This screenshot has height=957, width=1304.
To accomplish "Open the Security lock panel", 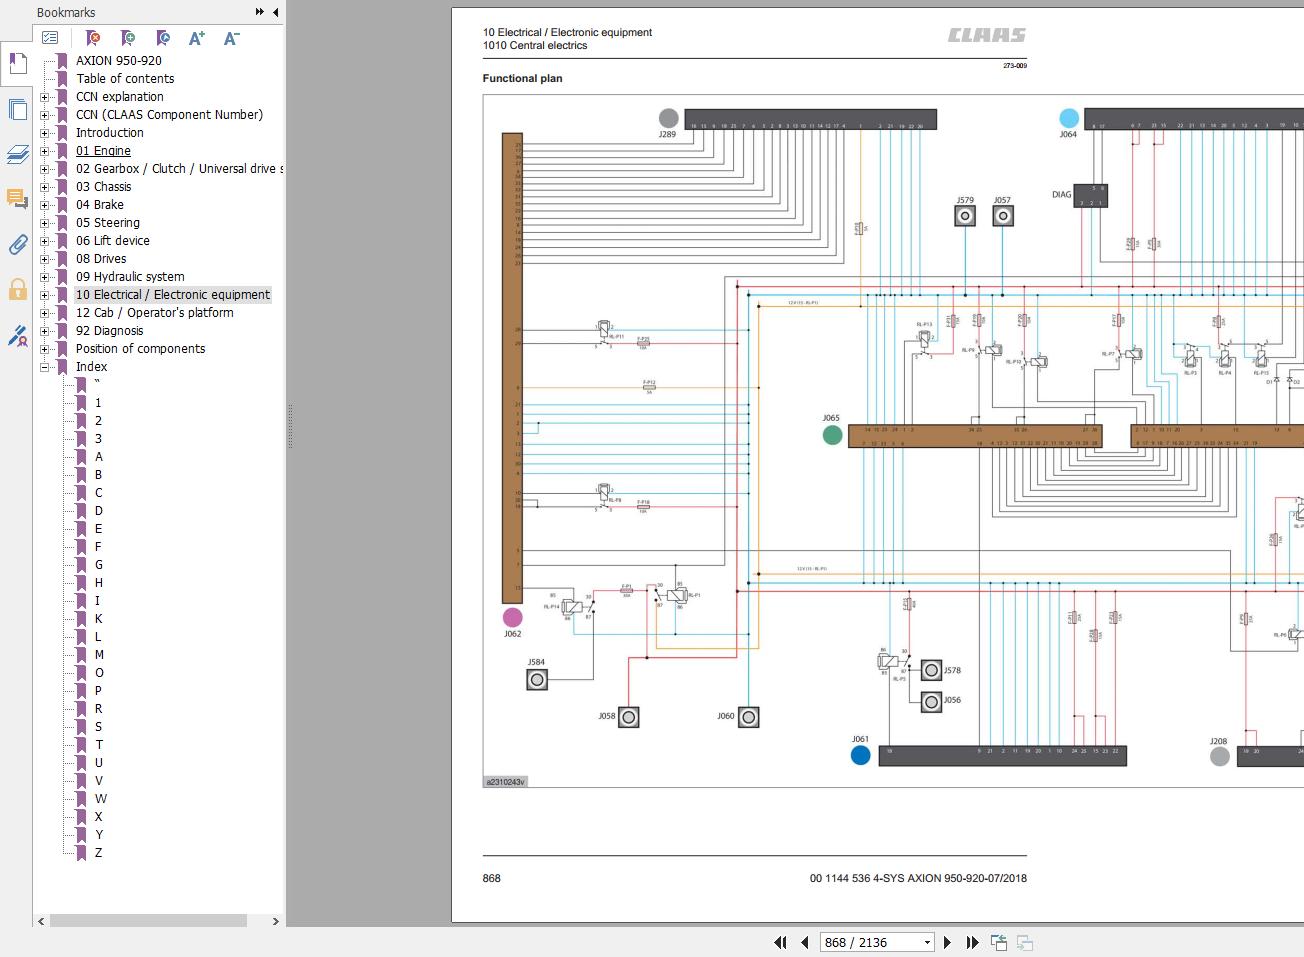I will point(17,290).
